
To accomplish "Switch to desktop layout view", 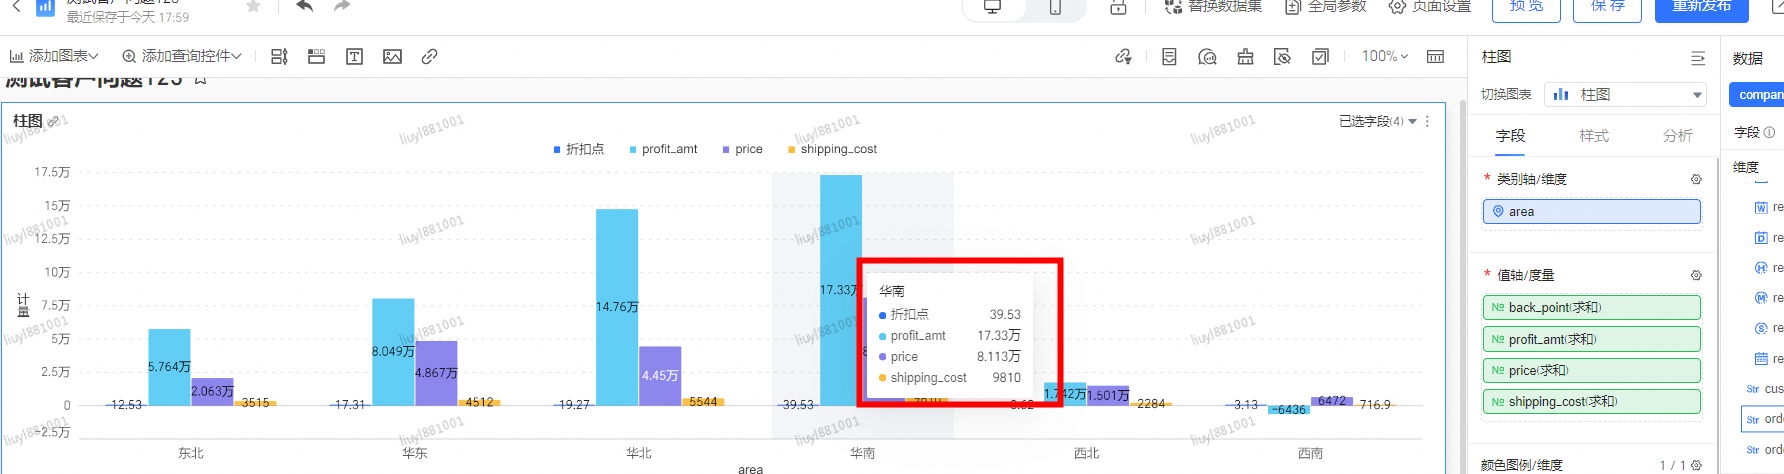I will point(992,8).
